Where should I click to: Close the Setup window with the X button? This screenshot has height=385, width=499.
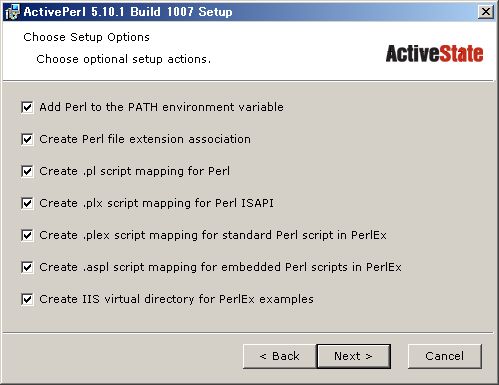pos(486,12)
